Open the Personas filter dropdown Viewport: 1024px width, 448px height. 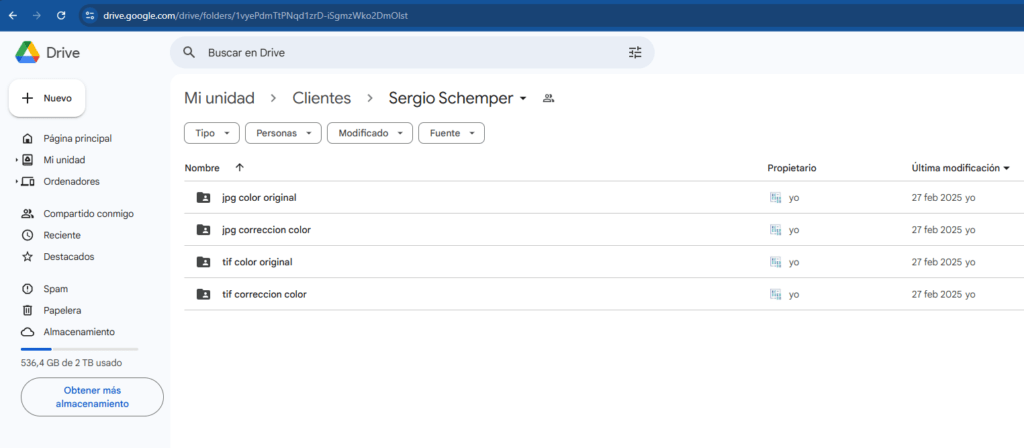pyautogui.click(x=283, y=133)
